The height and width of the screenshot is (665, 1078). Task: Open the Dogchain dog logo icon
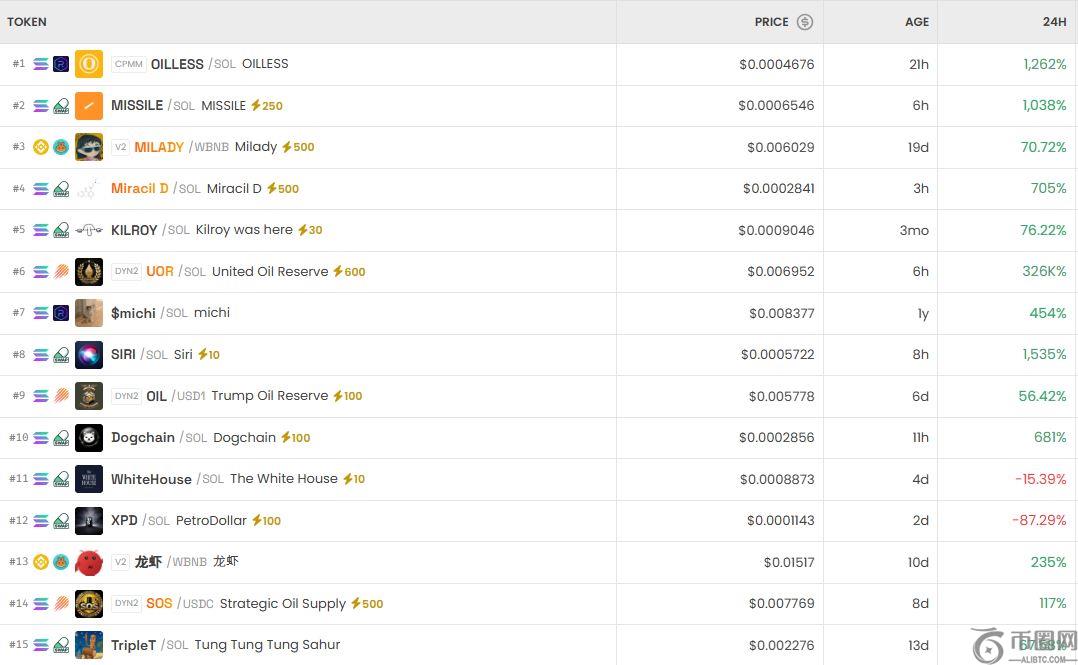(89, 437)
